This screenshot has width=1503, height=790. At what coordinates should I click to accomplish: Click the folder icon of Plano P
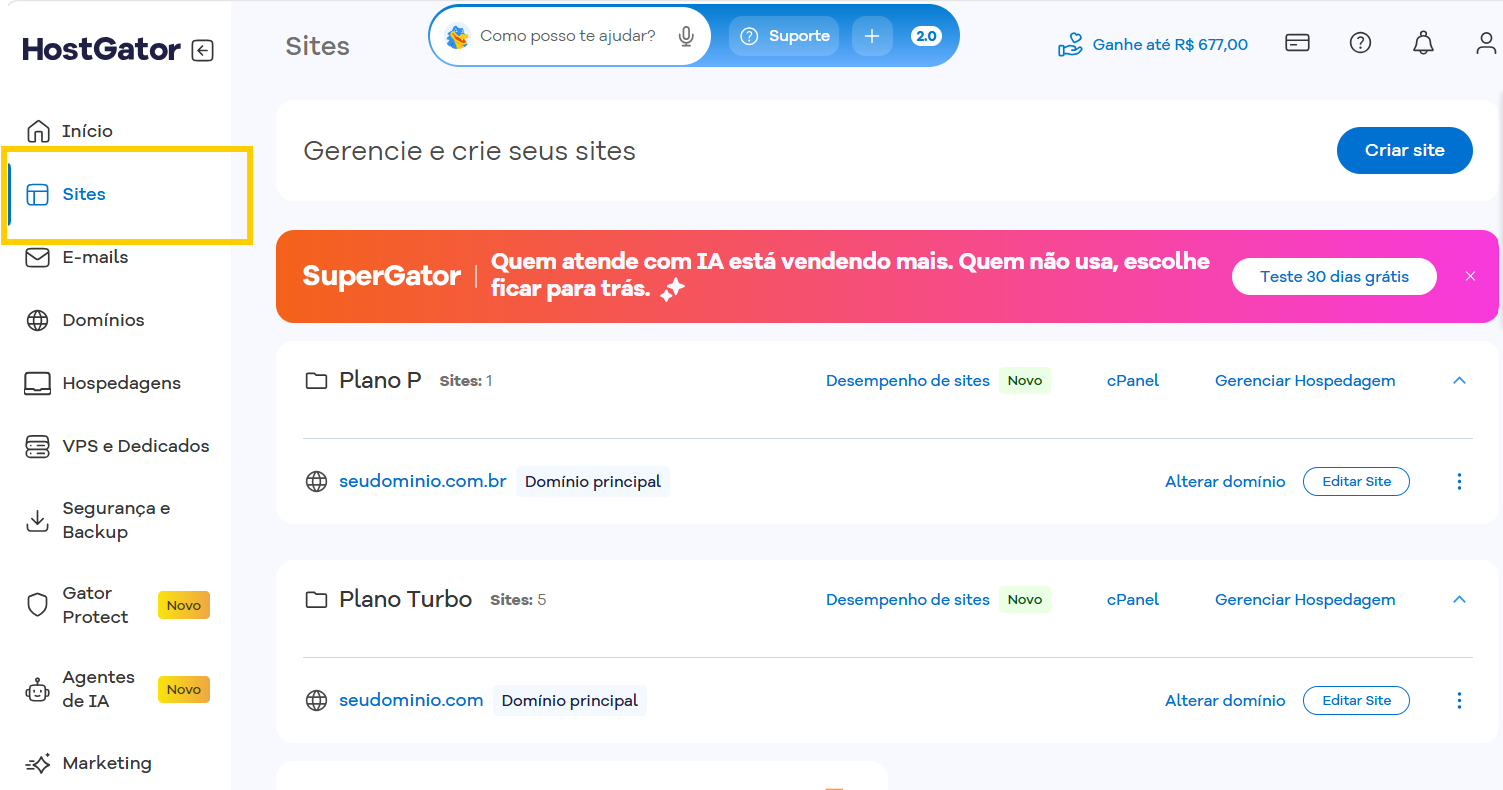tap(316, 381)
